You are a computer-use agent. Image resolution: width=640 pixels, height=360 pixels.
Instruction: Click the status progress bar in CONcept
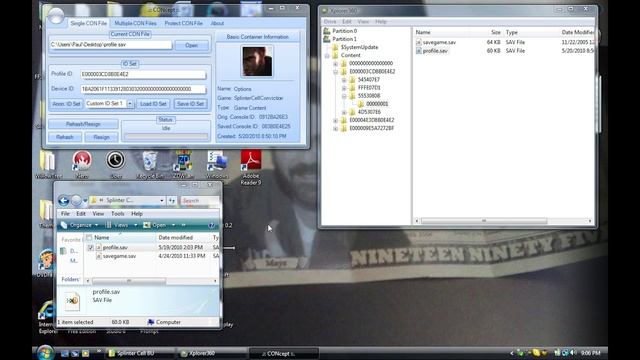click(x=166, y=137)
